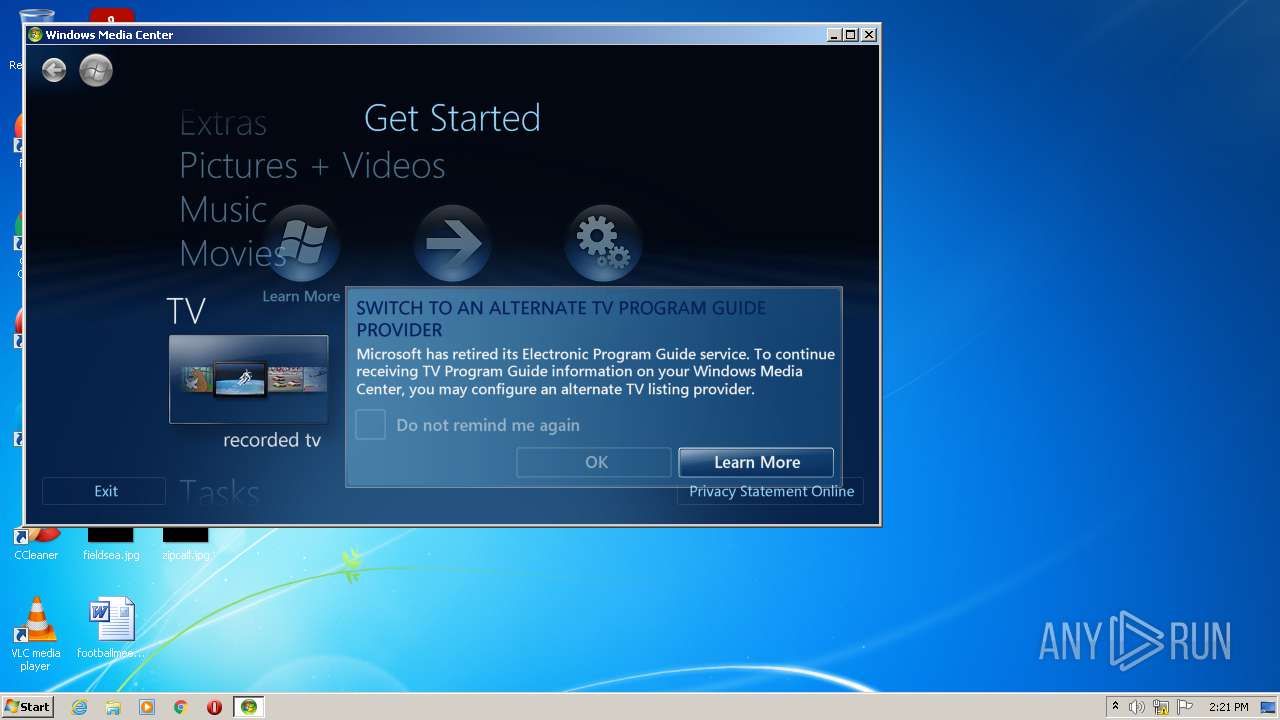This screenshot has width=1280, height=720.
Task: Select Pictures + Videos menu category
Action: point(312,165)
